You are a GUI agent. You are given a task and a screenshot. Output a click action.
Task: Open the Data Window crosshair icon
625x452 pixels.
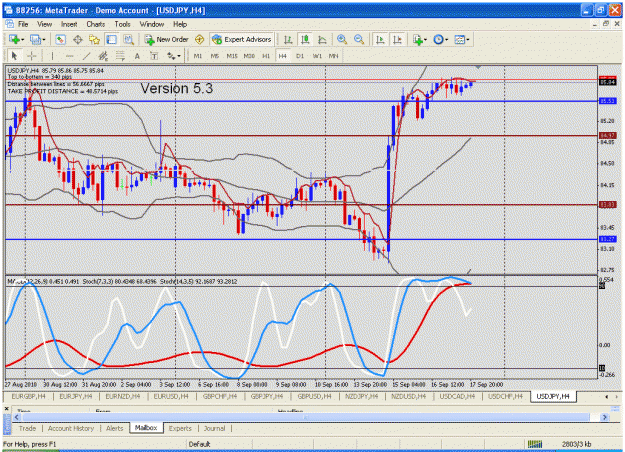click(x=77, y=39)
